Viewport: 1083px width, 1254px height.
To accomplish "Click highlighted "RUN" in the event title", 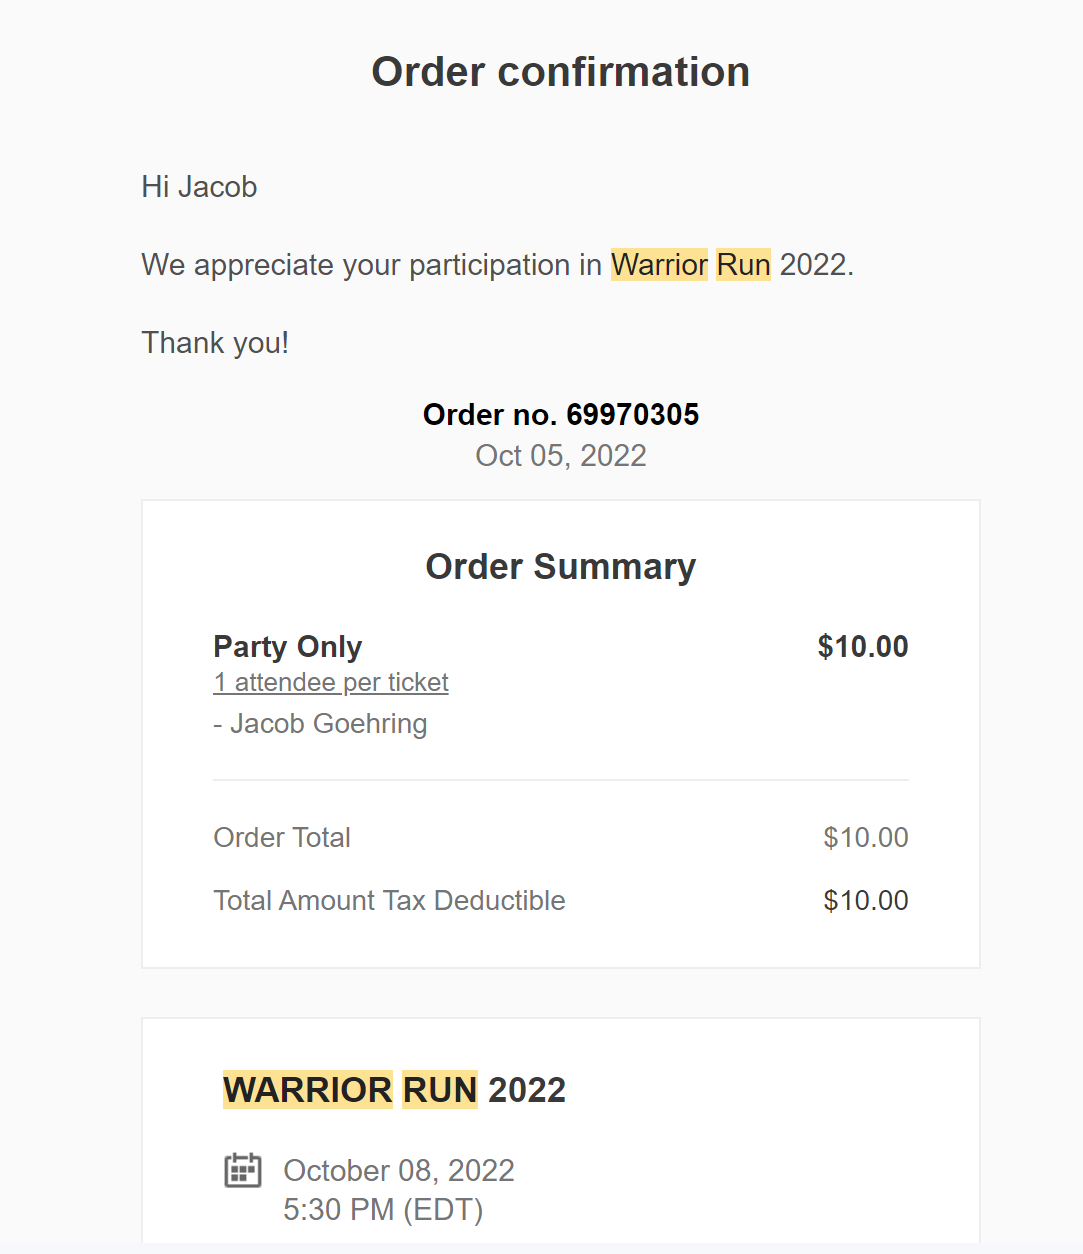I will tap(440, 1090).
